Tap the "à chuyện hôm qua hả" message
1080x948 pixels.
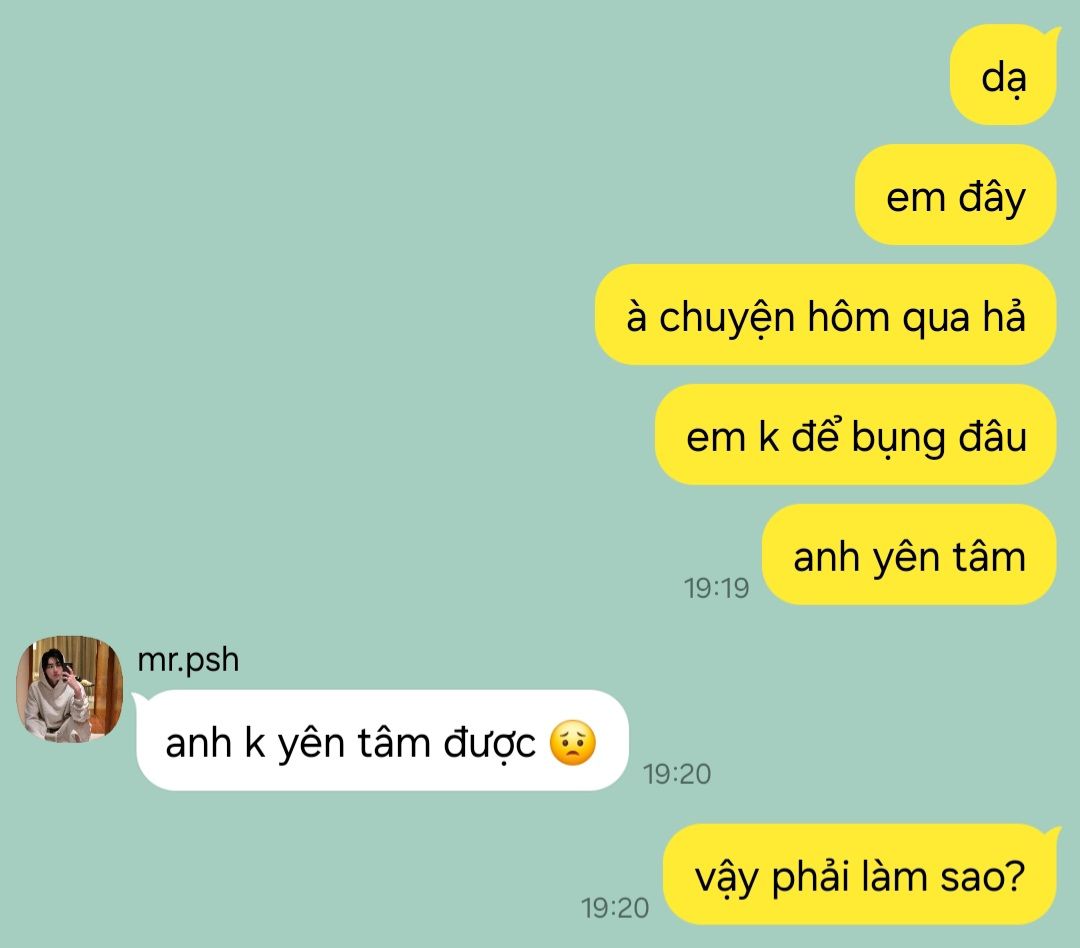pos(825,314)
